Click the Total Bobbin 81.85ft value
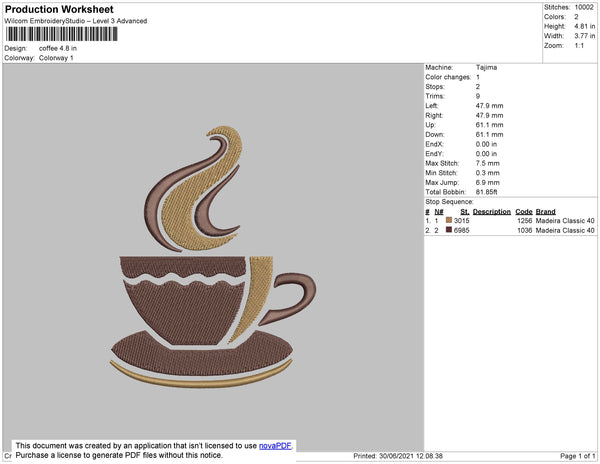Viewport: 600px width, 464px height. tap(486, 192)
